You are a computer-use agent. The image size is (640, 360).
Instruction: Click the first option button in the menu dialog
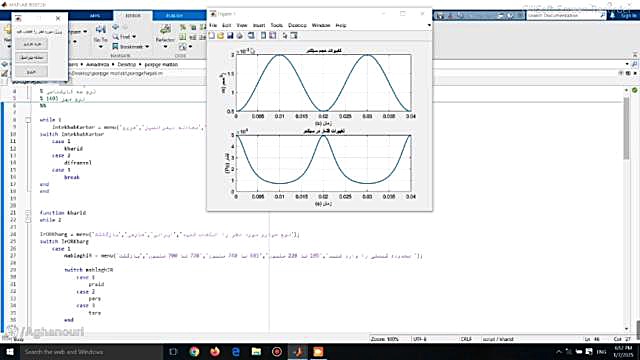(31, 44)
